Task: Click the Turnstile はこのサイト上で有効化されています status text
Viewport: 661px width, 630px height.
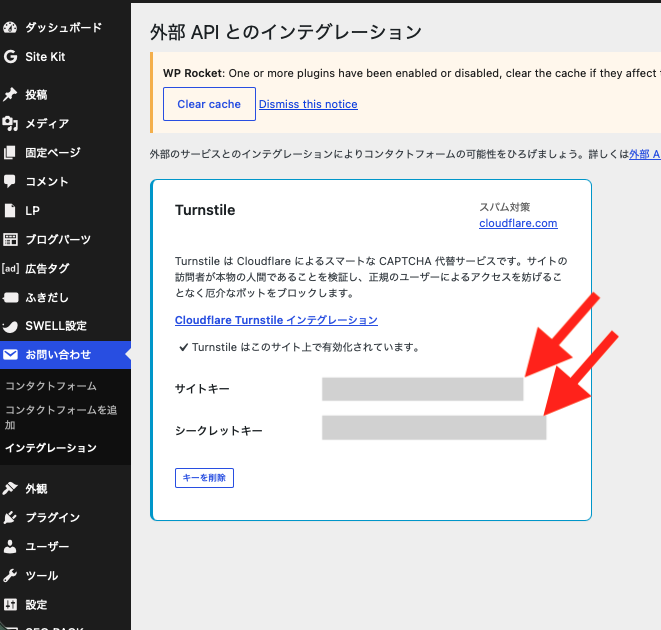Action: pos(305,347)
